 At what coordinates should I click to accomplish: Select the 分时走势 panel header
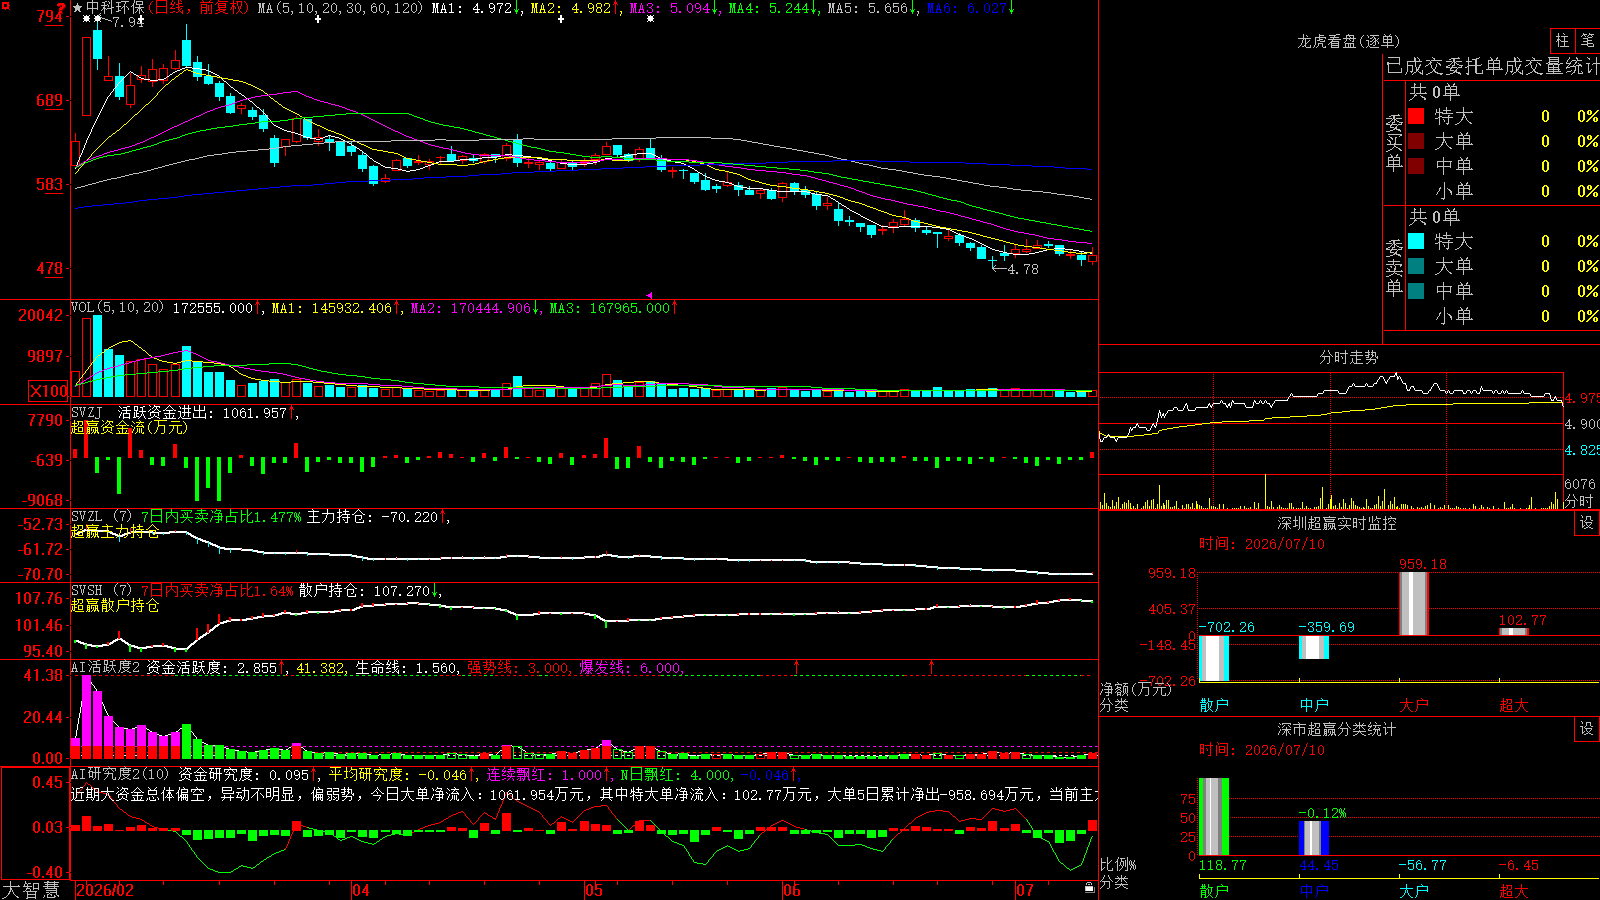1348,357
